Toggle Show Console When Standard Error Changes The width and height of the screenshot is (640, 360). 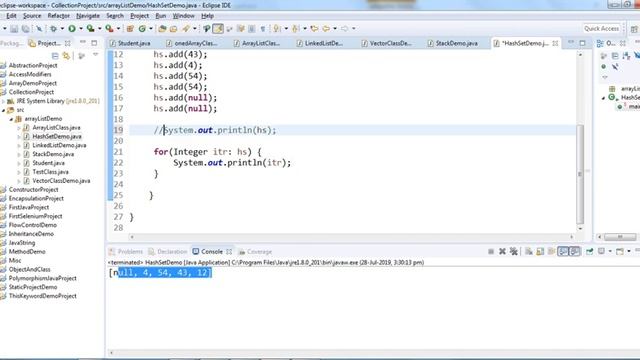pyautogui.click(x=574, y=251)
